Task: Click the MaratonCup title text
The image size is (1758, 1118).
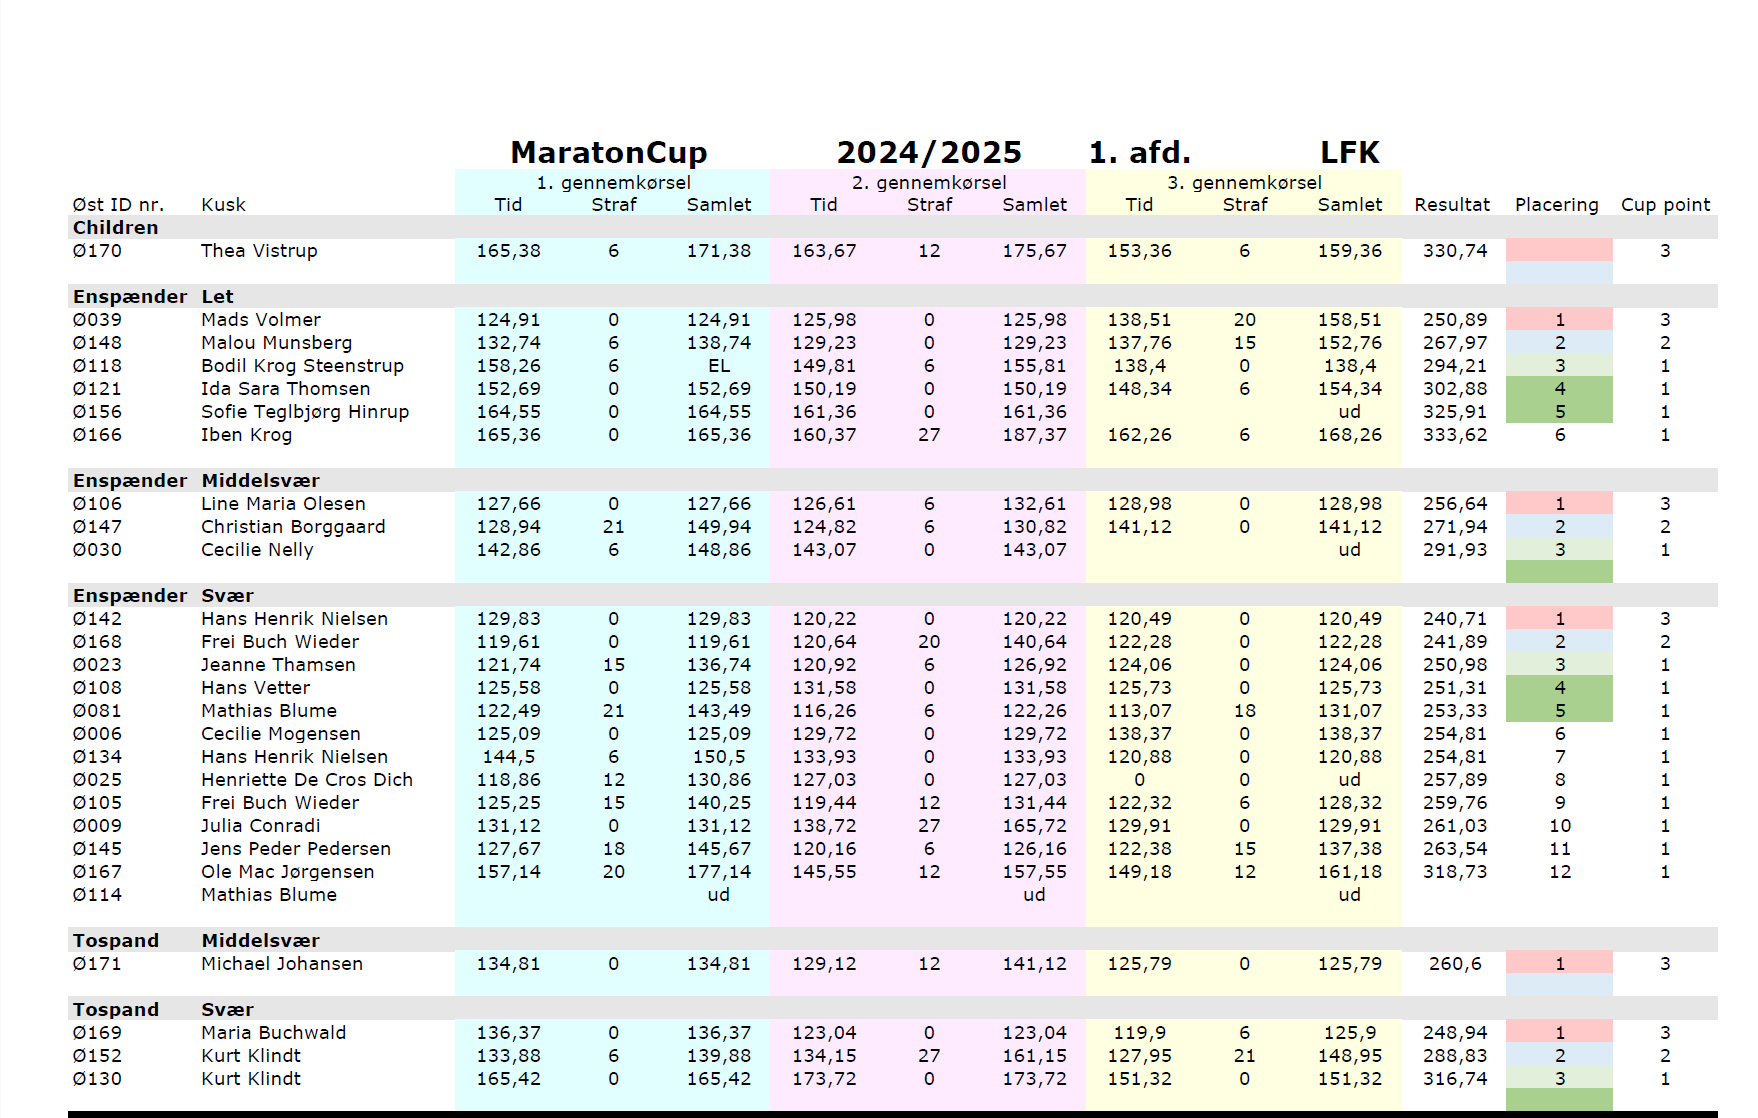Action: [608, 152]
